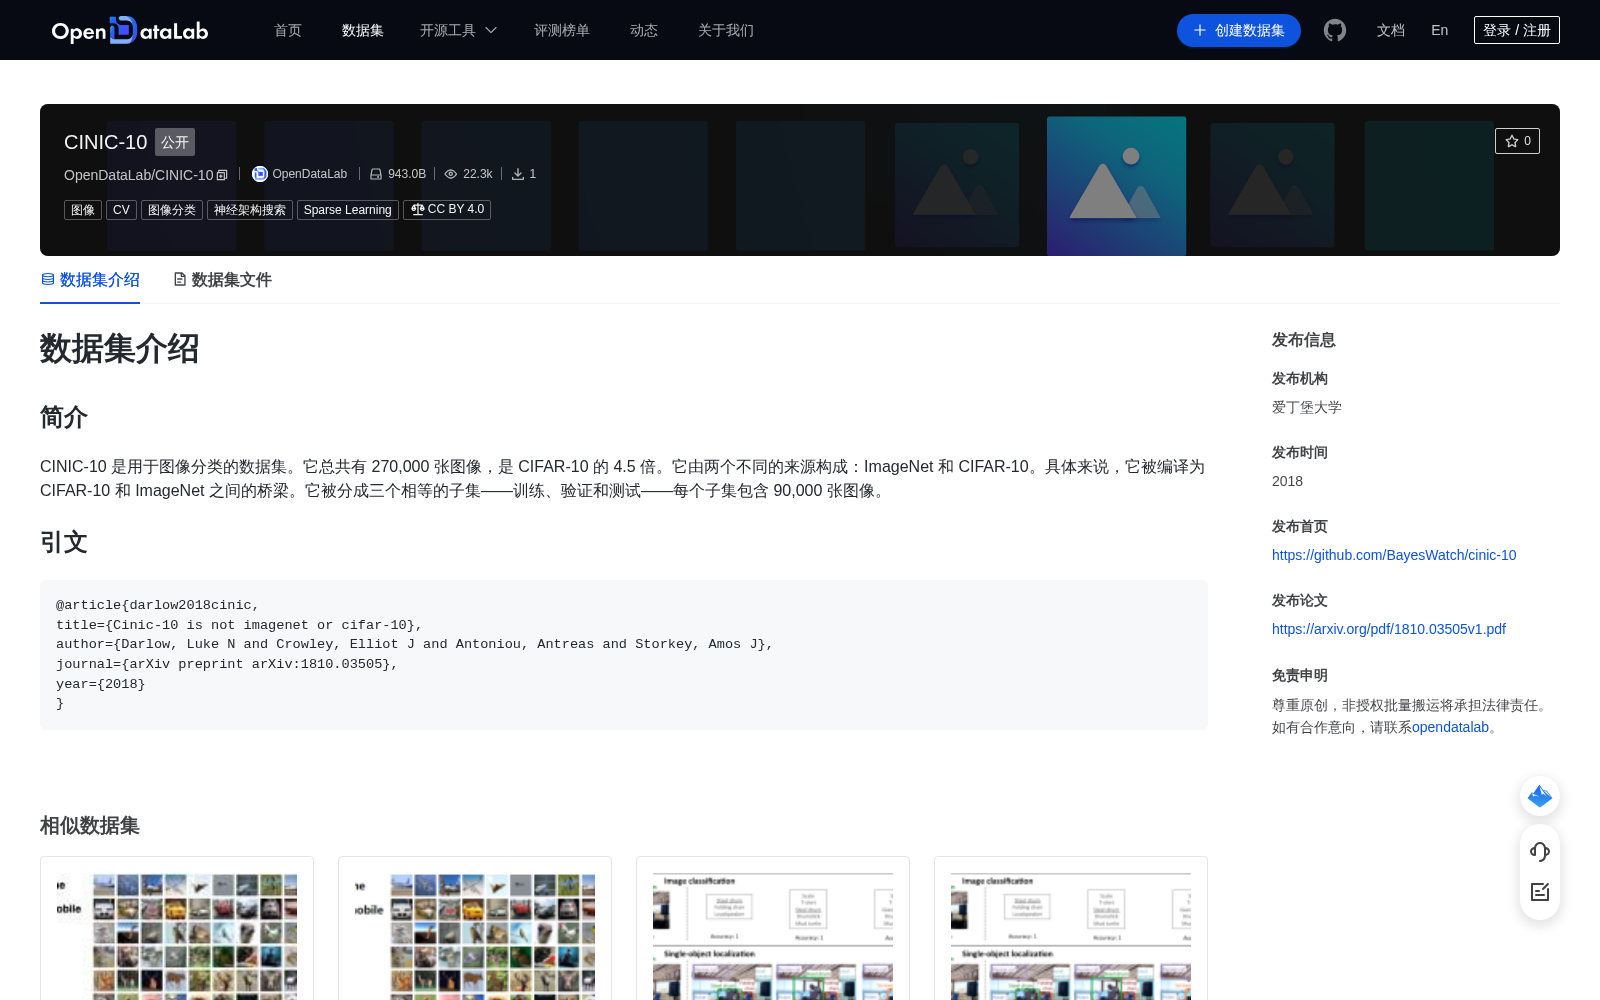Open the feedback edit note icon
1600x1000 pixels.
(1540, 892)
